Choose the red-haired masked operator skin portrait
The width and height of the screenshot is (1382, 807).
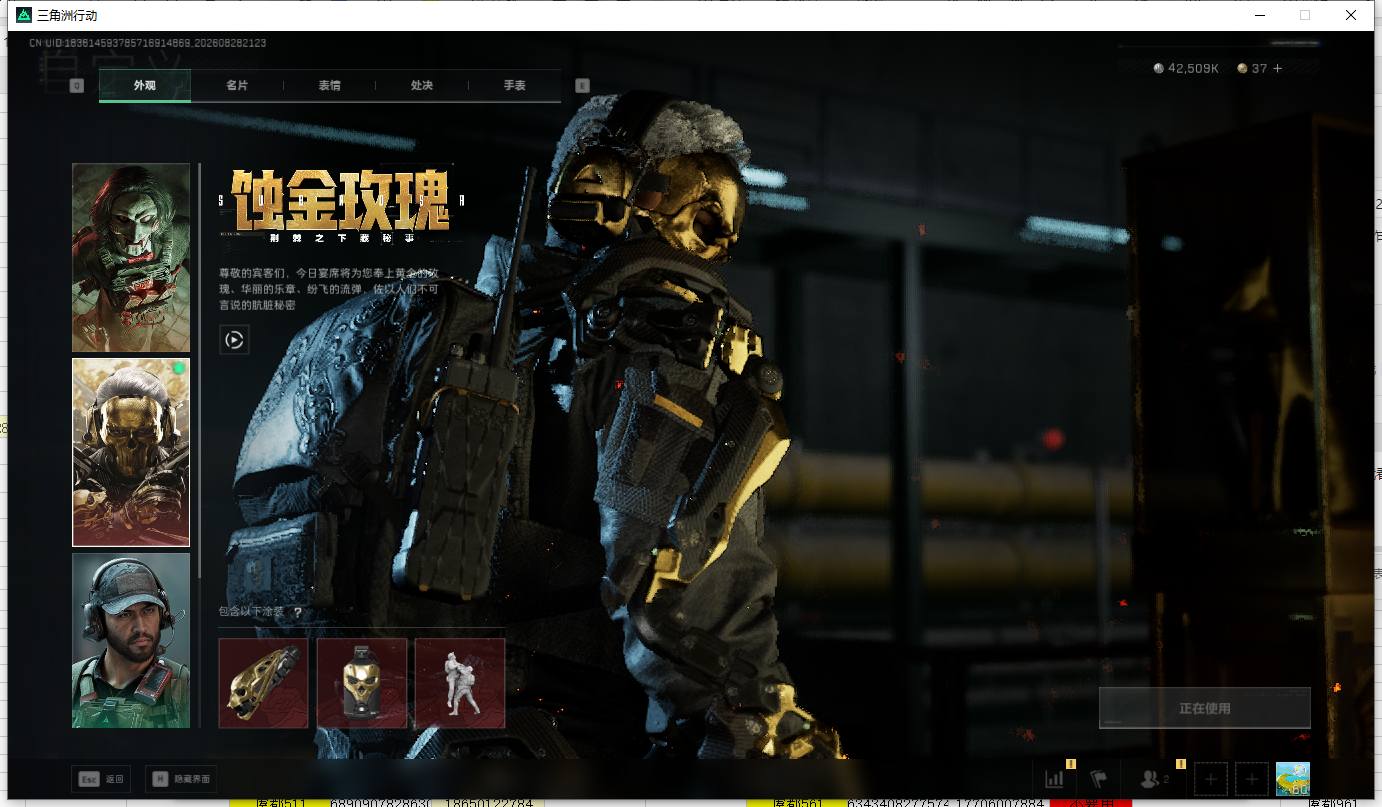(131, 258)
